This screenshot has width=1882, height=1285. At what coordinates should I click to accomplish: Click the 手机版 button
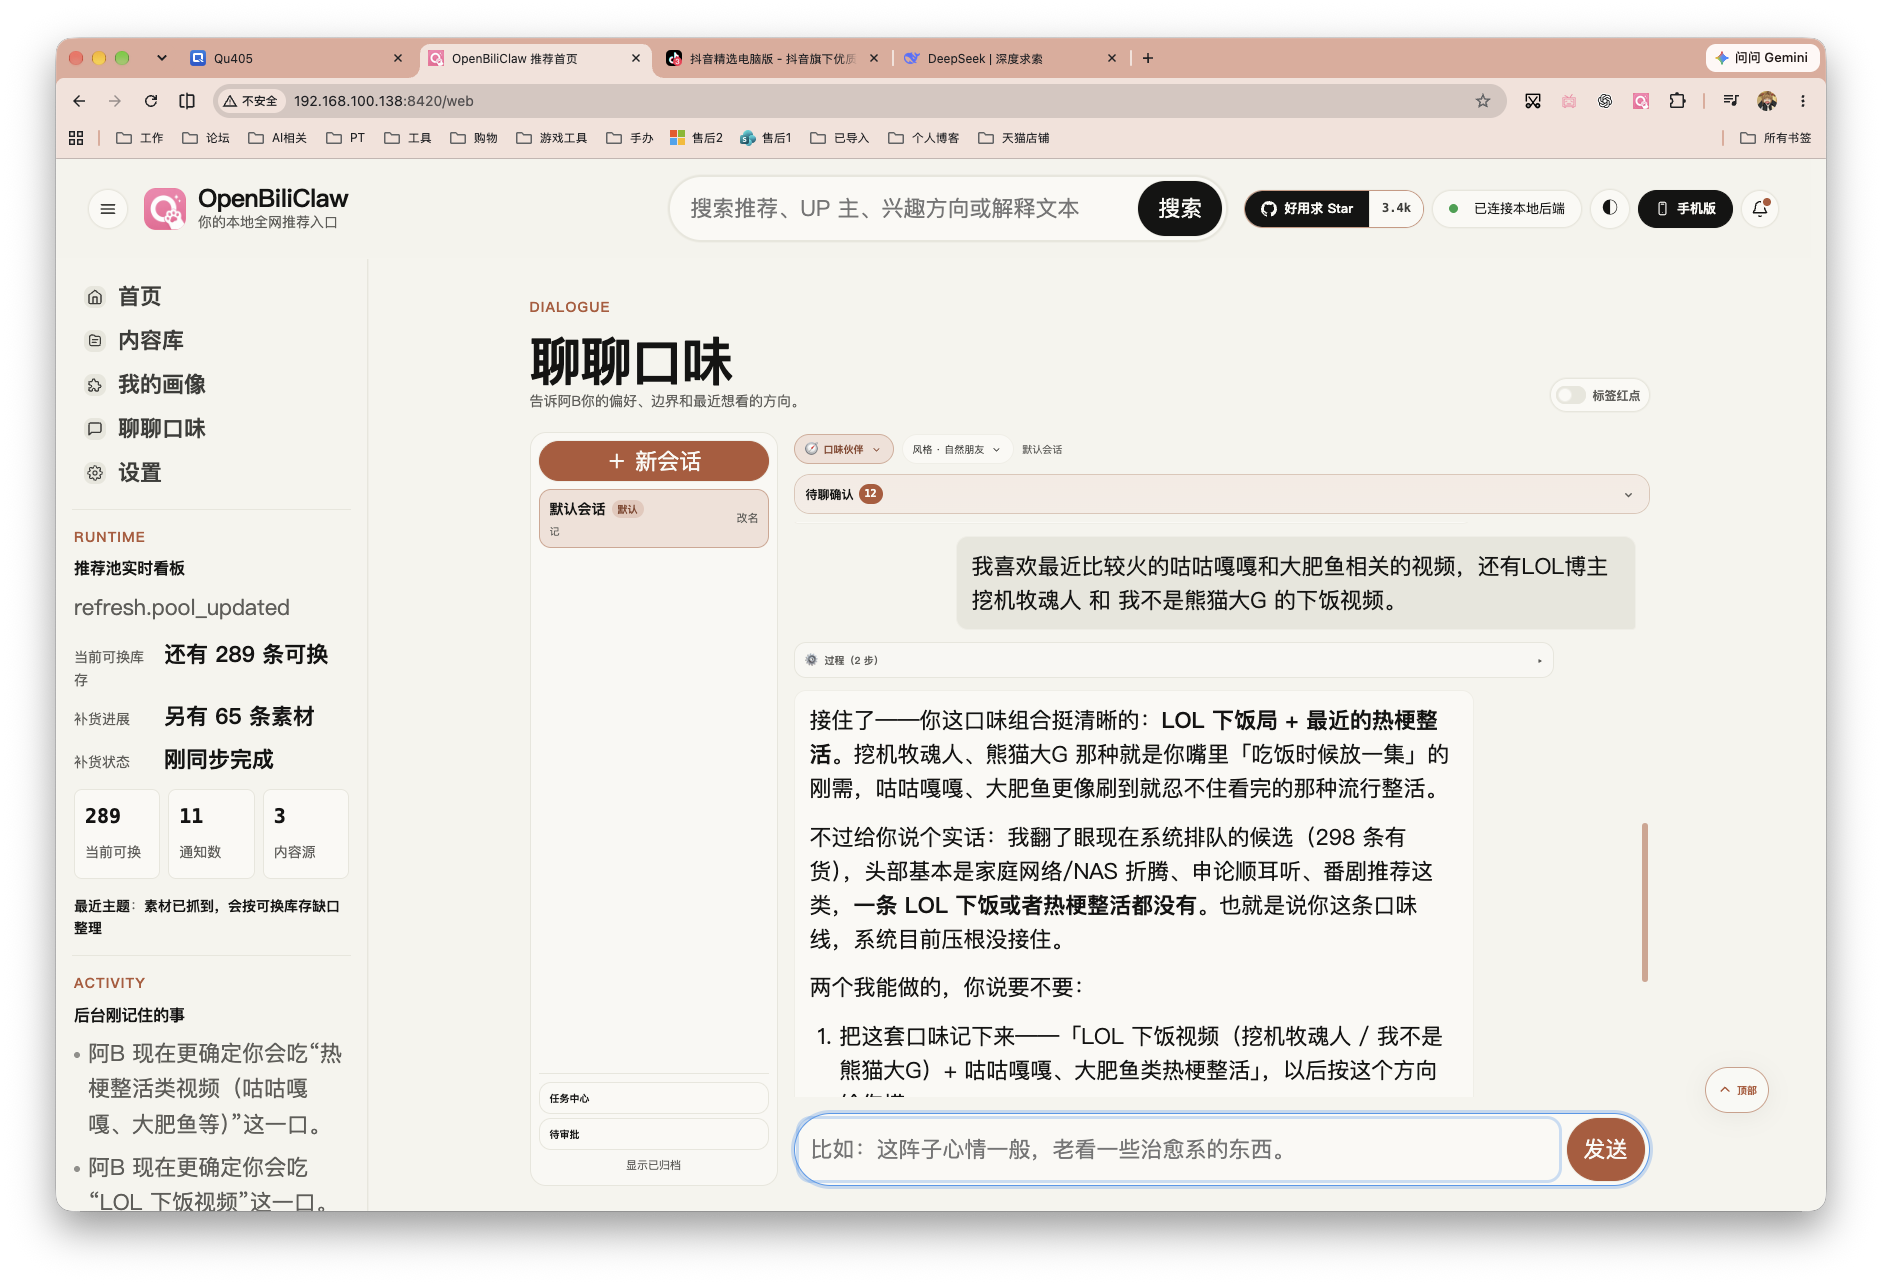coord(1685,208)
